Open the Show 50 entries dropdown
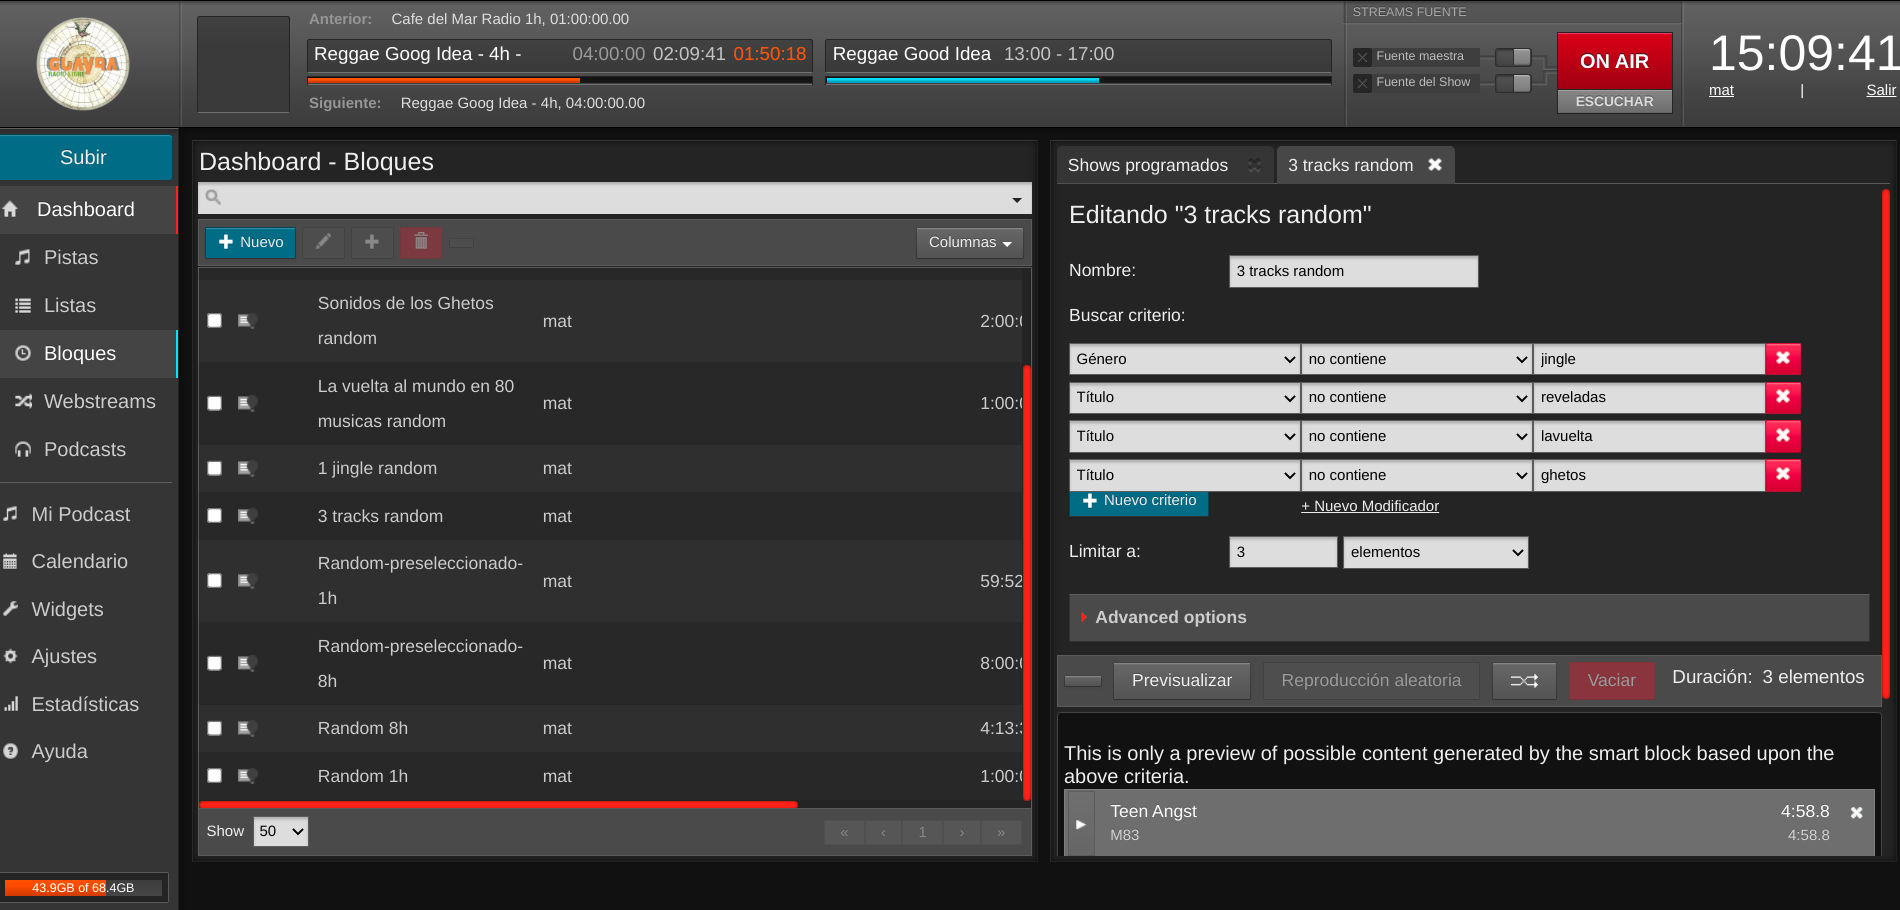This screenshot has width=1900, height=910. coord(281,831)
